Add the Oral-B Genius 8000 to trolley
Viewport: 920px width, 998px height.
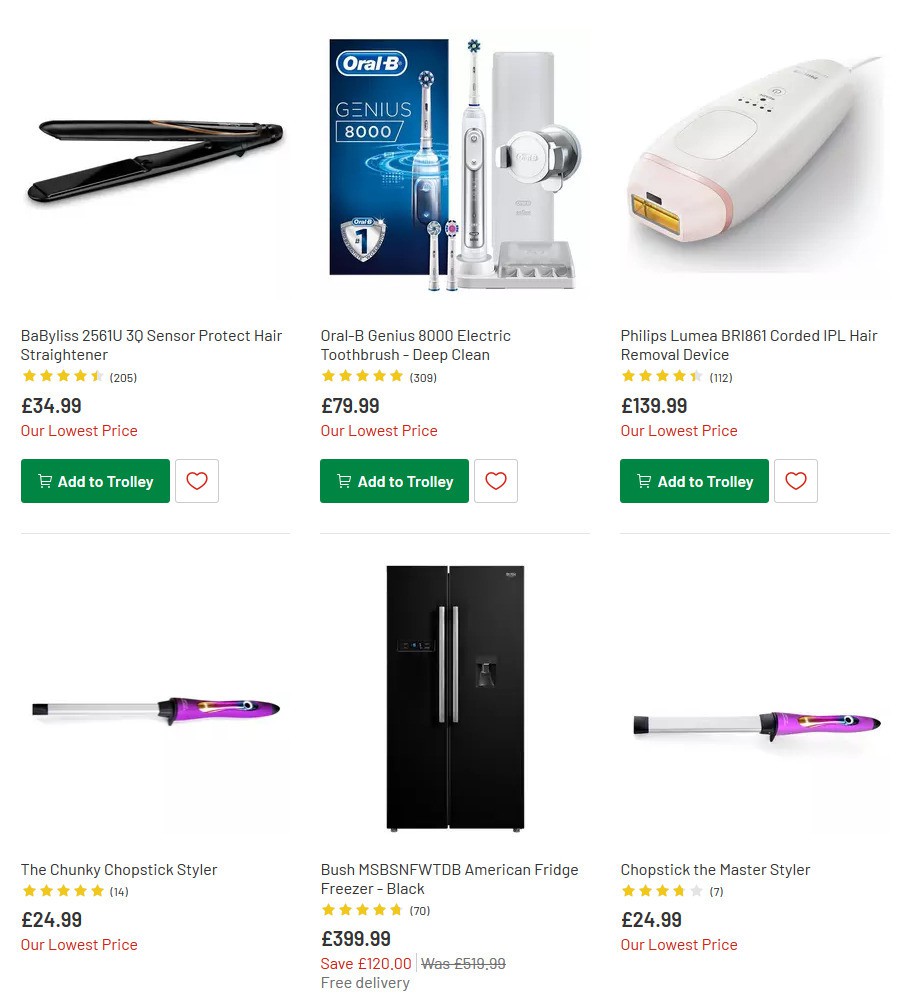(x=394, y=481)
